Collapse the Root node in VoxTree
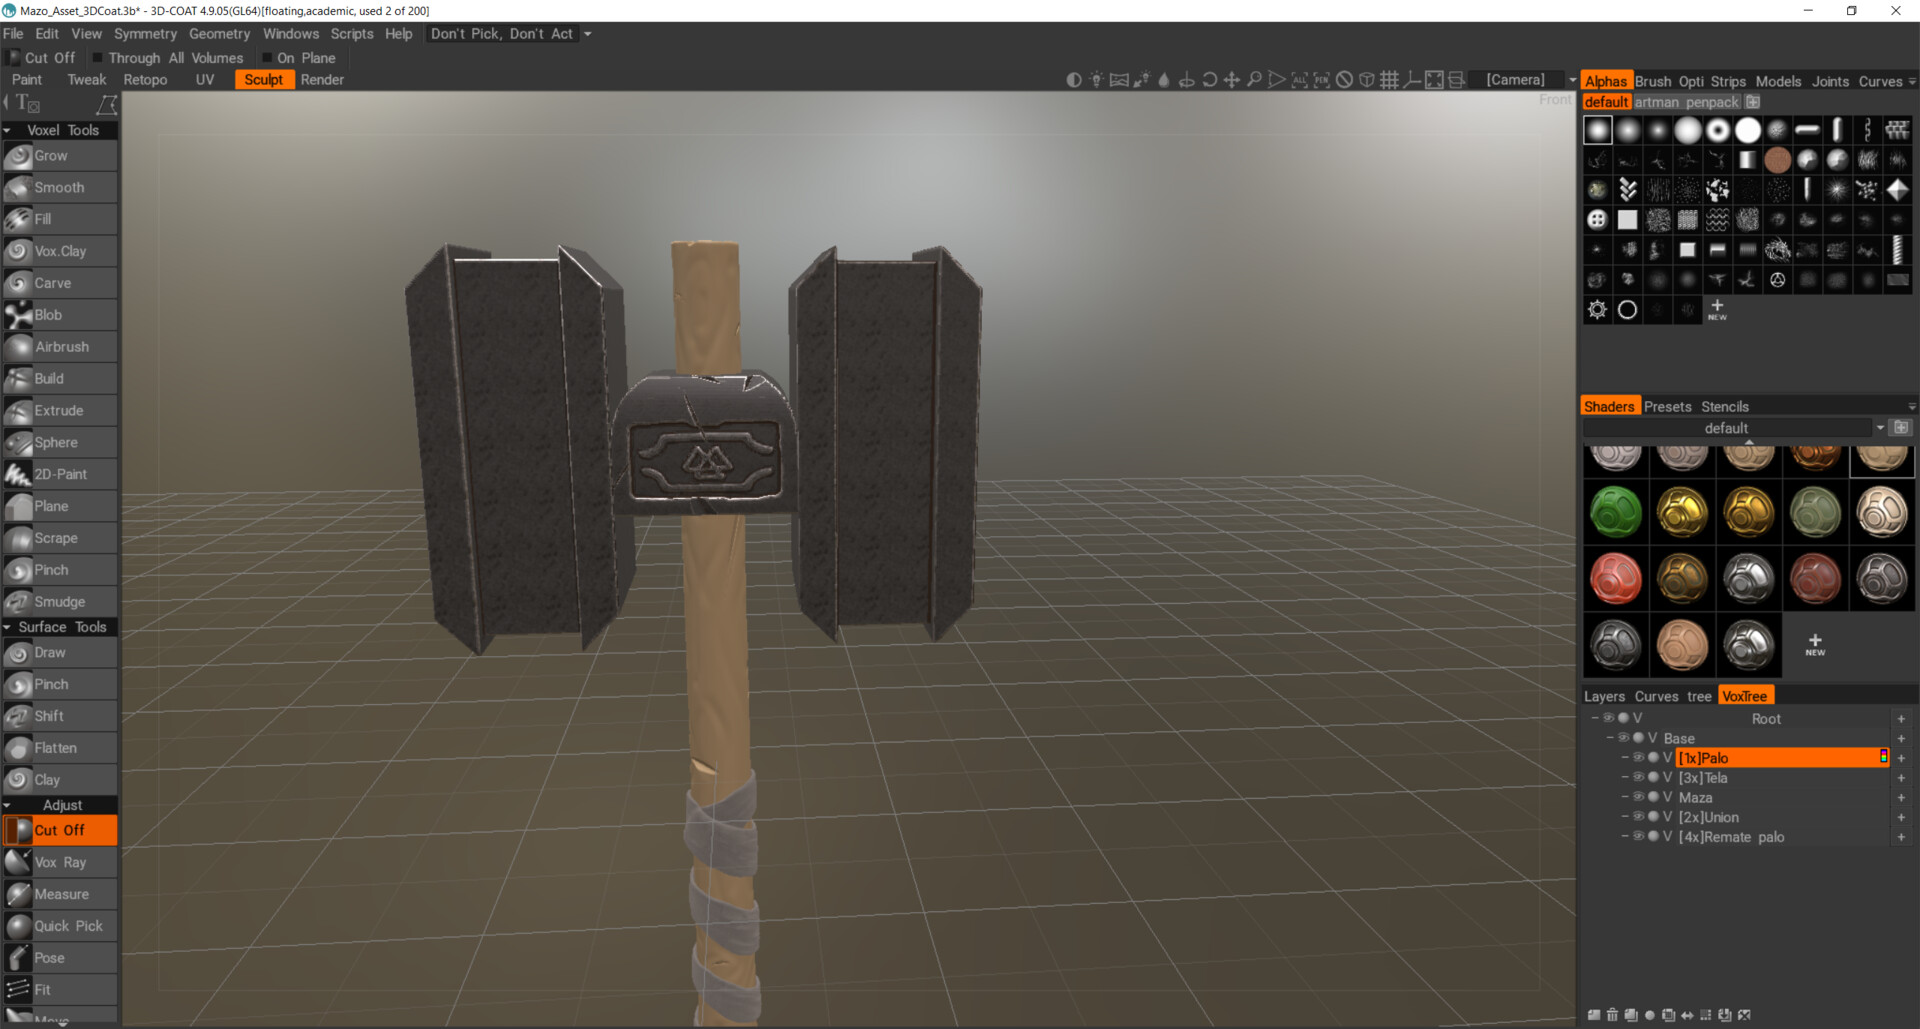Screen dimensions: 1920x1029 tap(1594, 718)
